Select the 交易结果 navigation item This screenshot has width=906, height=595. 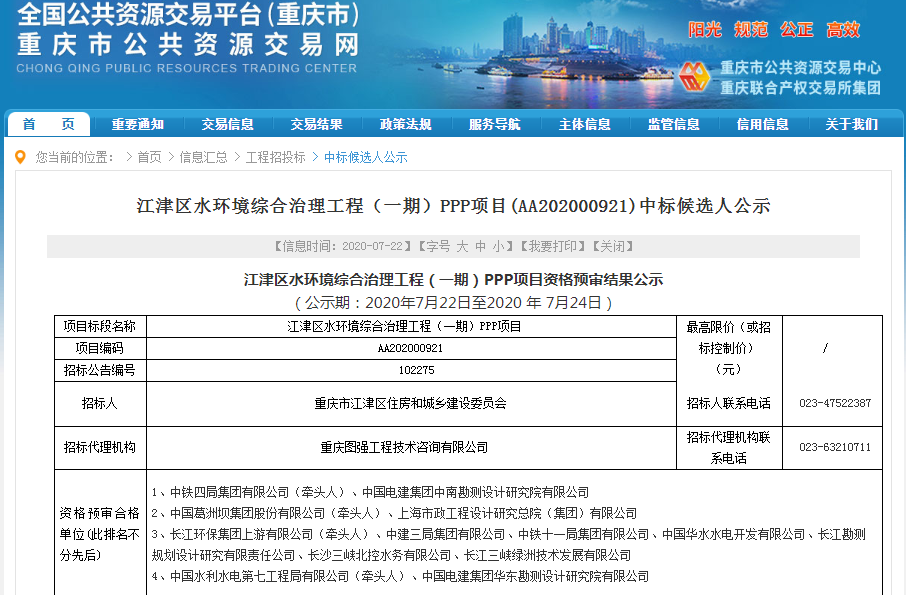pyautogui.click(x=316, y=125)
